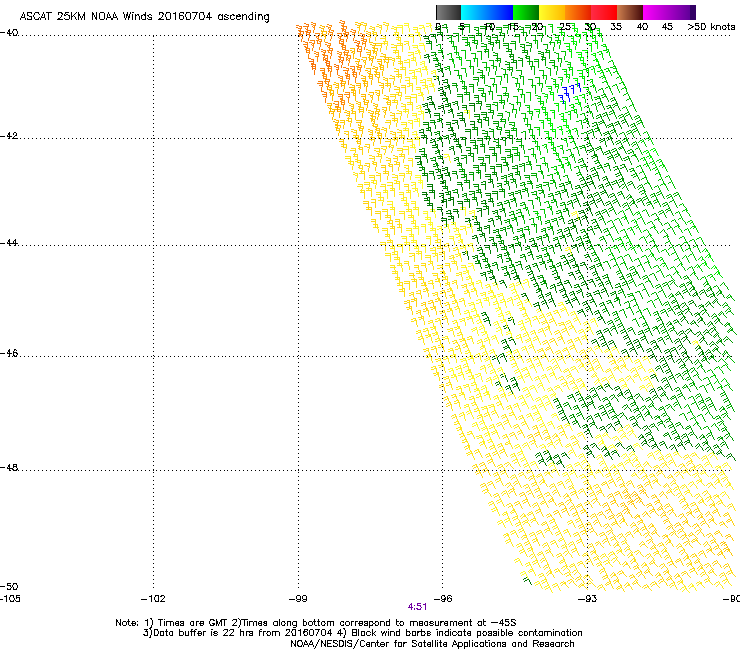
Task: Click the -96 longitude axis label
Action: click(443, 599)
